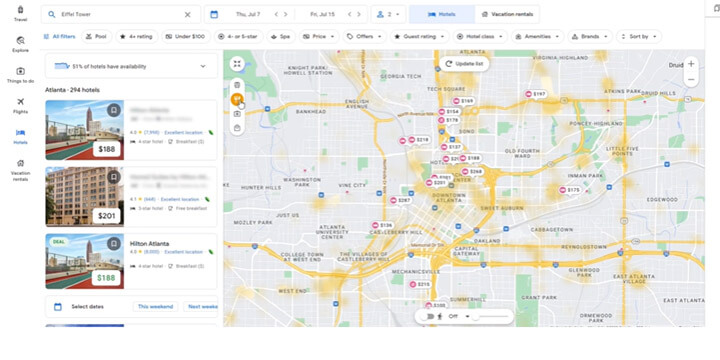Open the Hotel class filter dropdown

click(480, 36)
